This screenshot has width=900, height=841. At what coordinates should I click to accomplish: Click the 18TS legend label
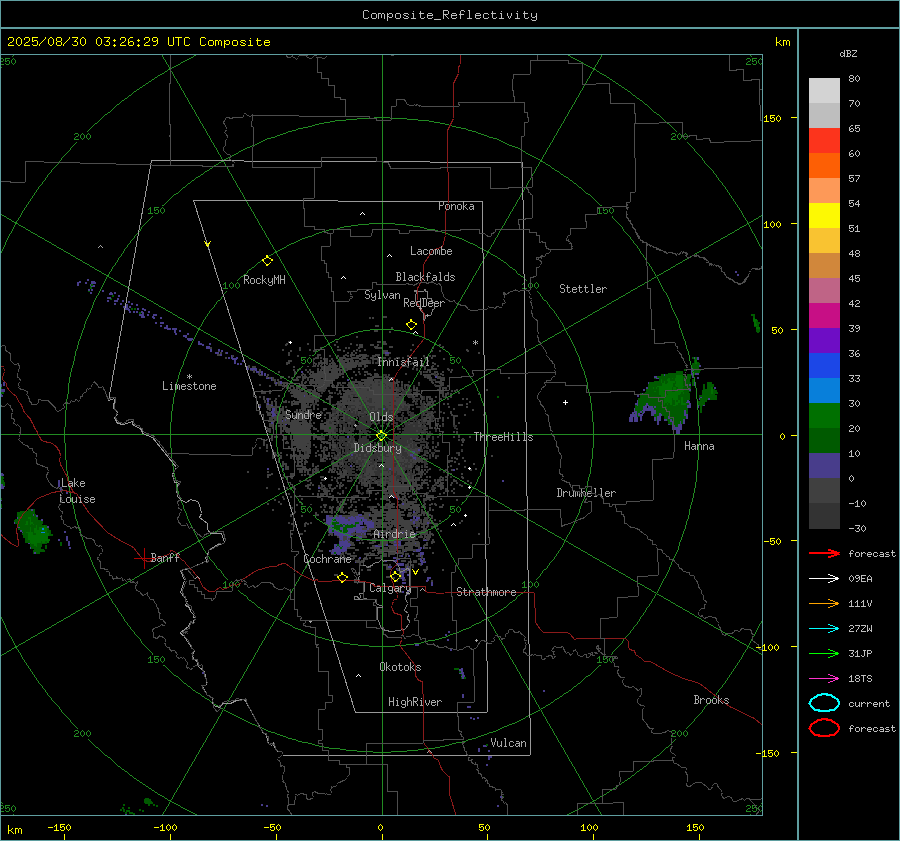click(x=860, y=679)
